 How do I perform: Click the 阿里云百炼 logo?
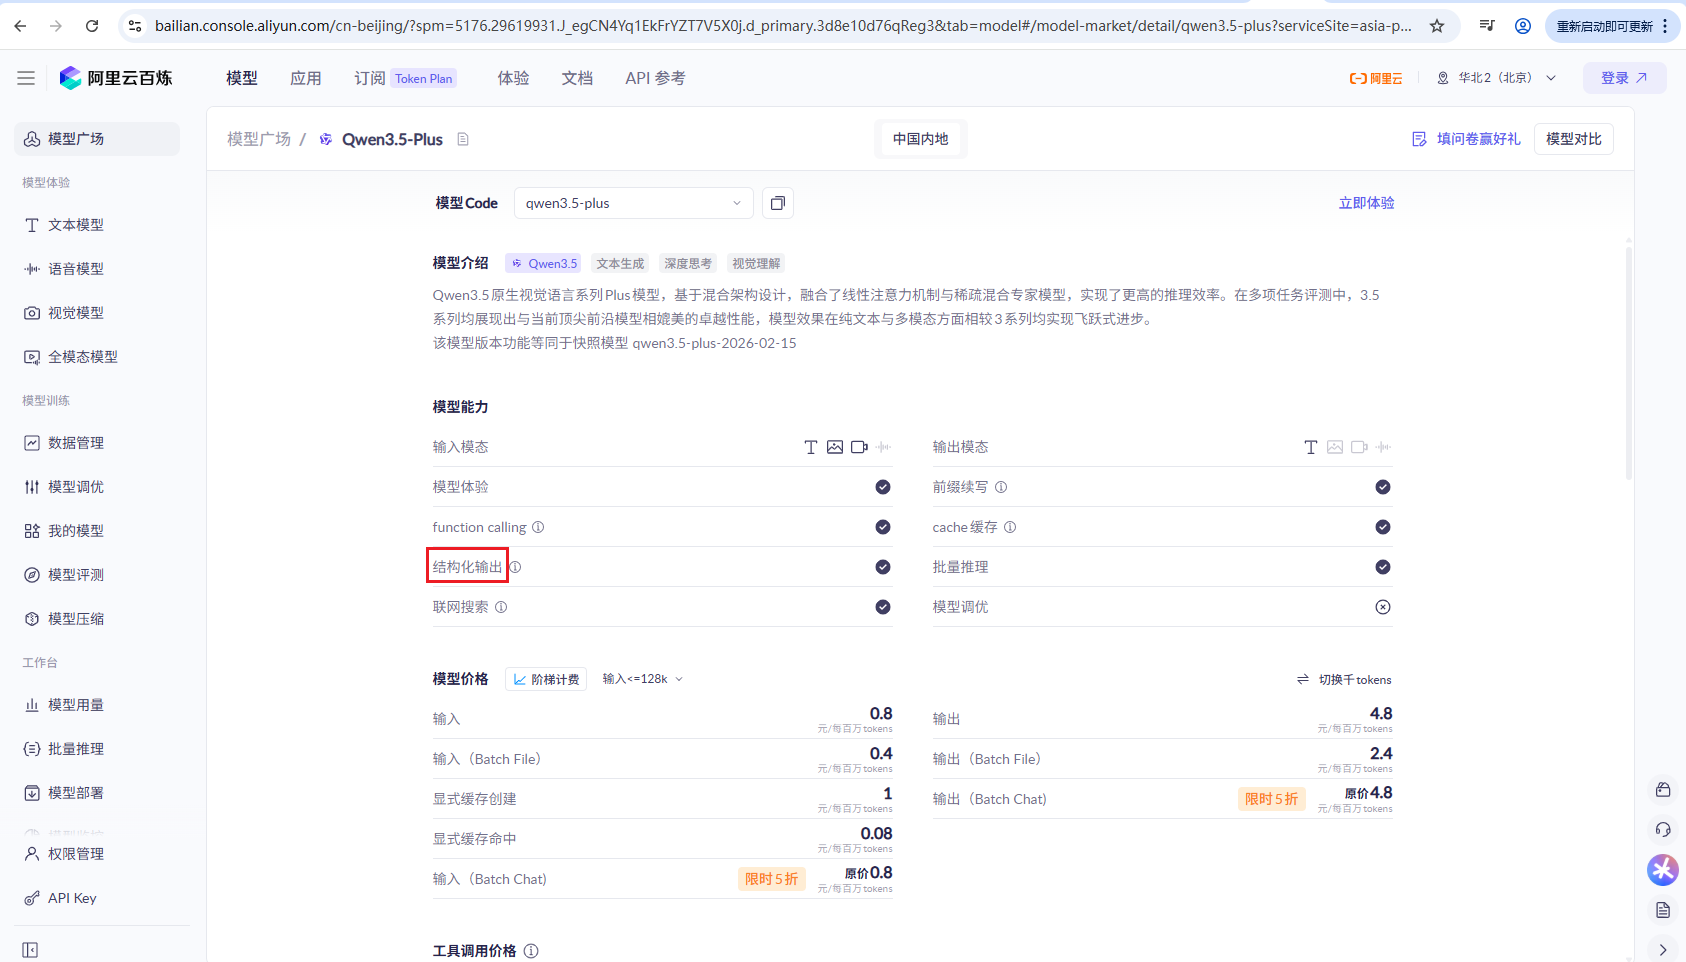point(116,78)
